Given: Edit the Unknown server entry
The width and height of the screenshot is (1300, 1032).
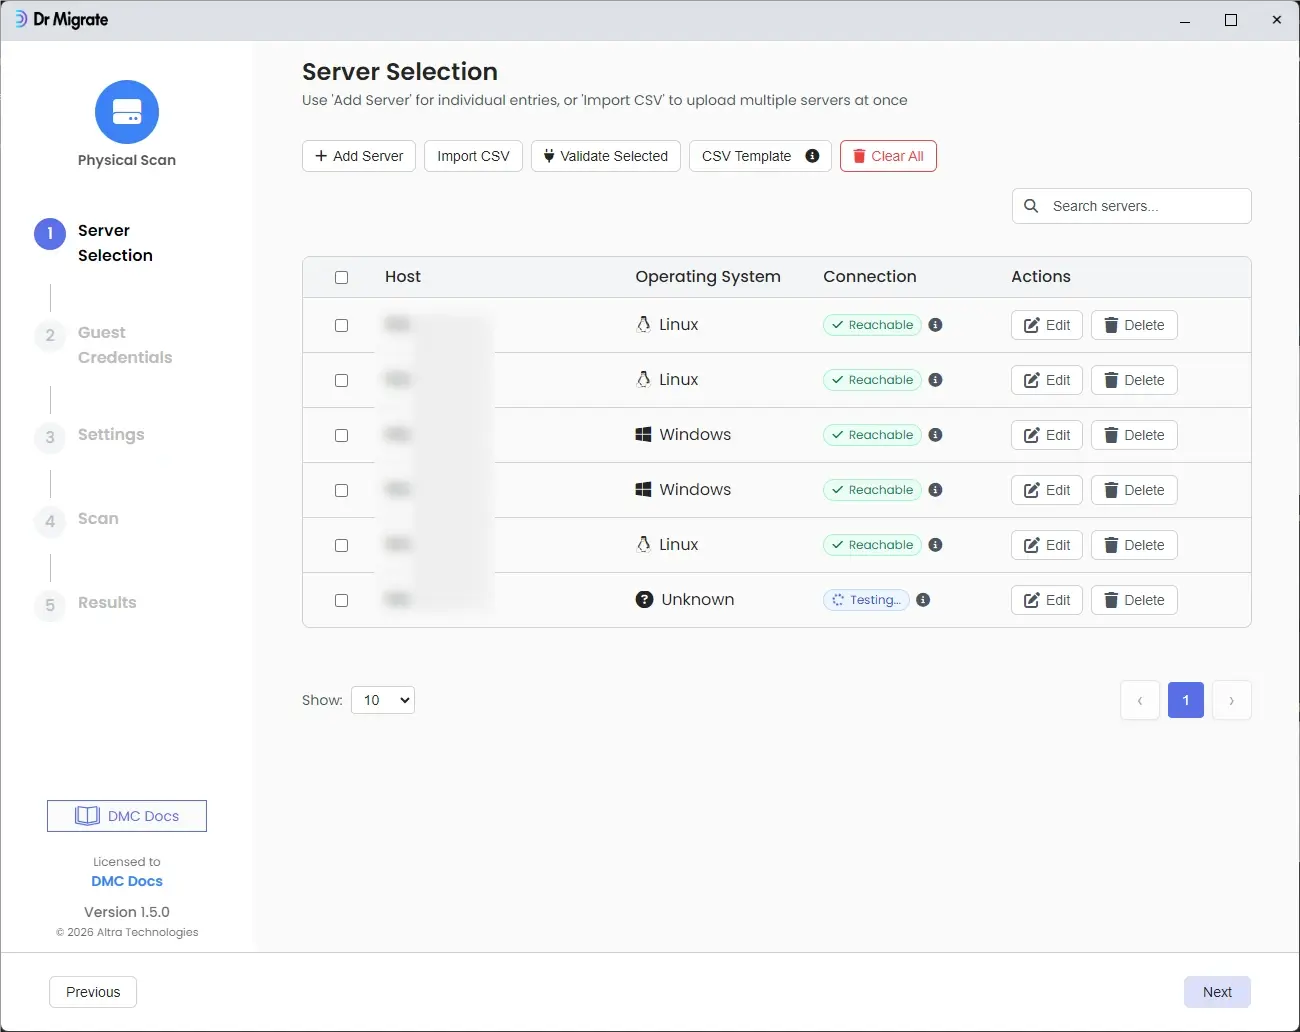Looking at the screenshot, I should click(x=1047, y=600).
